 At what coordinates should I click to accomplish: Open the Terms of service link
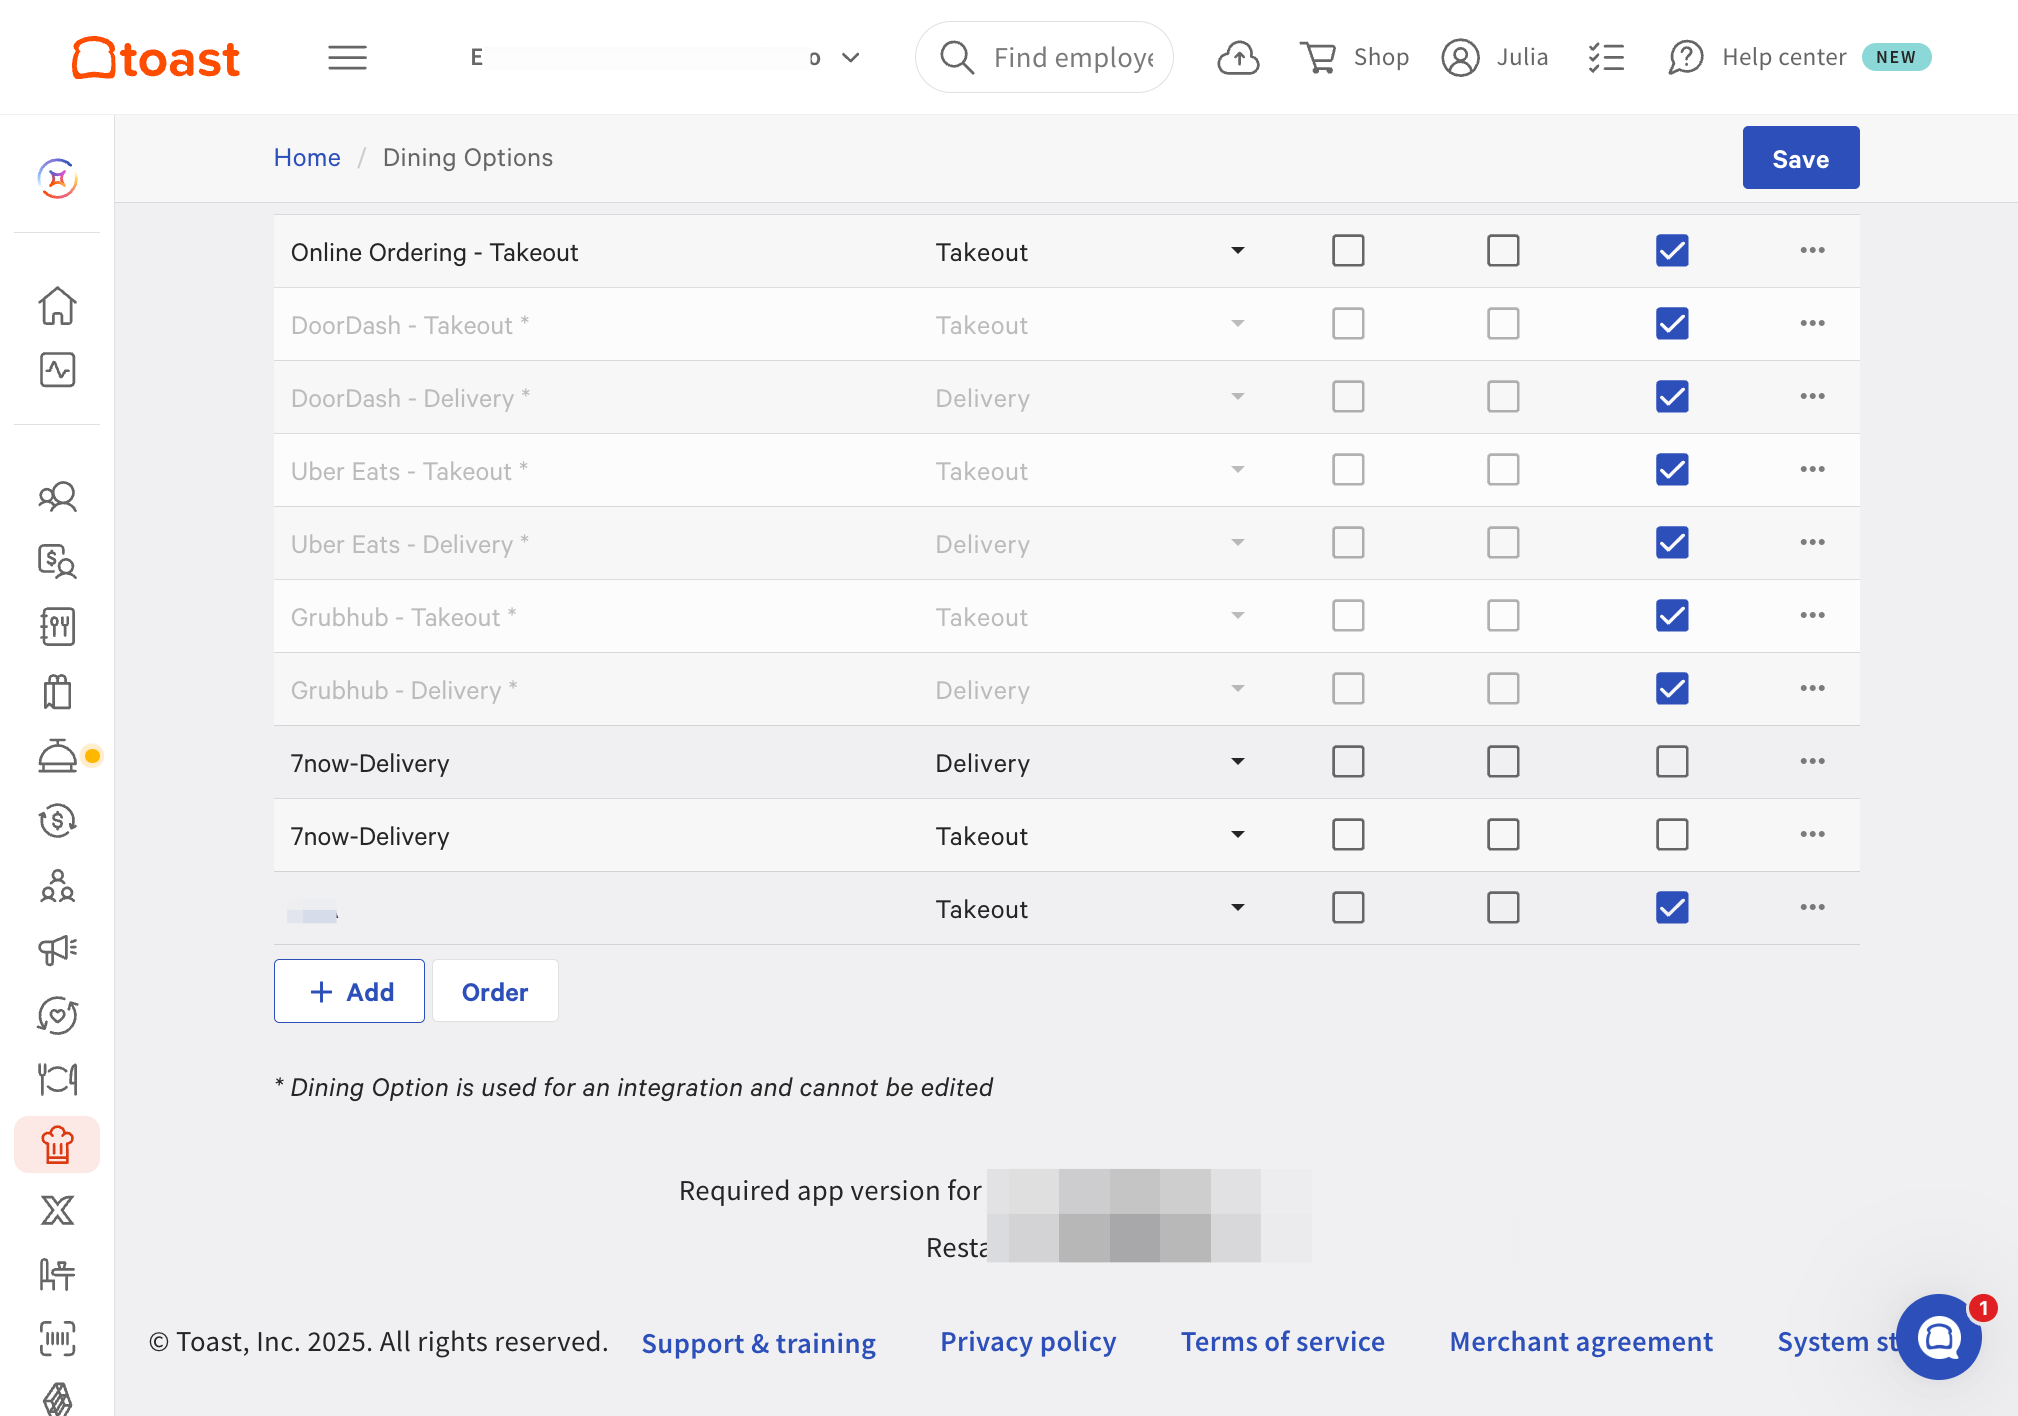[x=1282, y=1342]
